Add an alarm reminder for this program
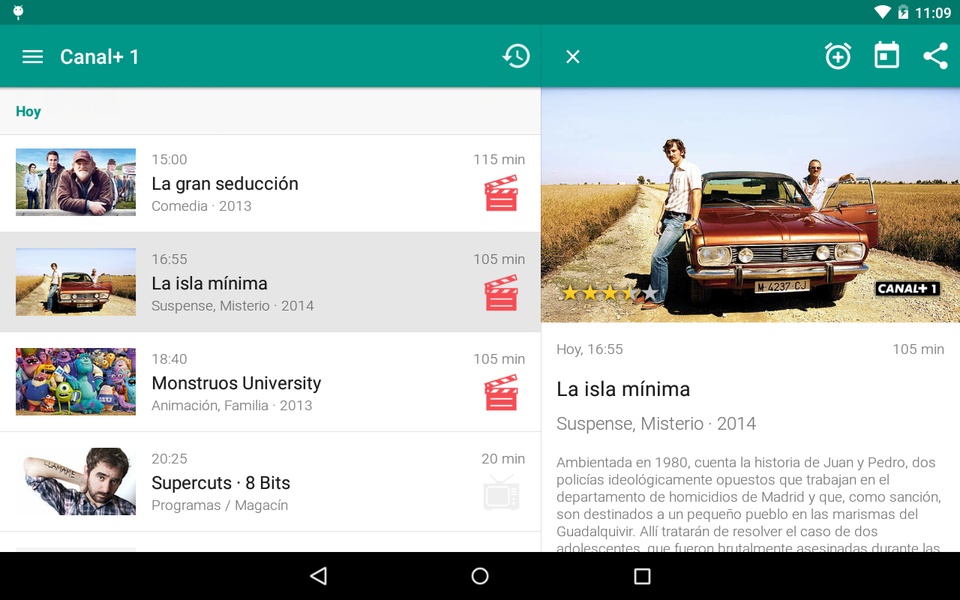 [838, 56]
